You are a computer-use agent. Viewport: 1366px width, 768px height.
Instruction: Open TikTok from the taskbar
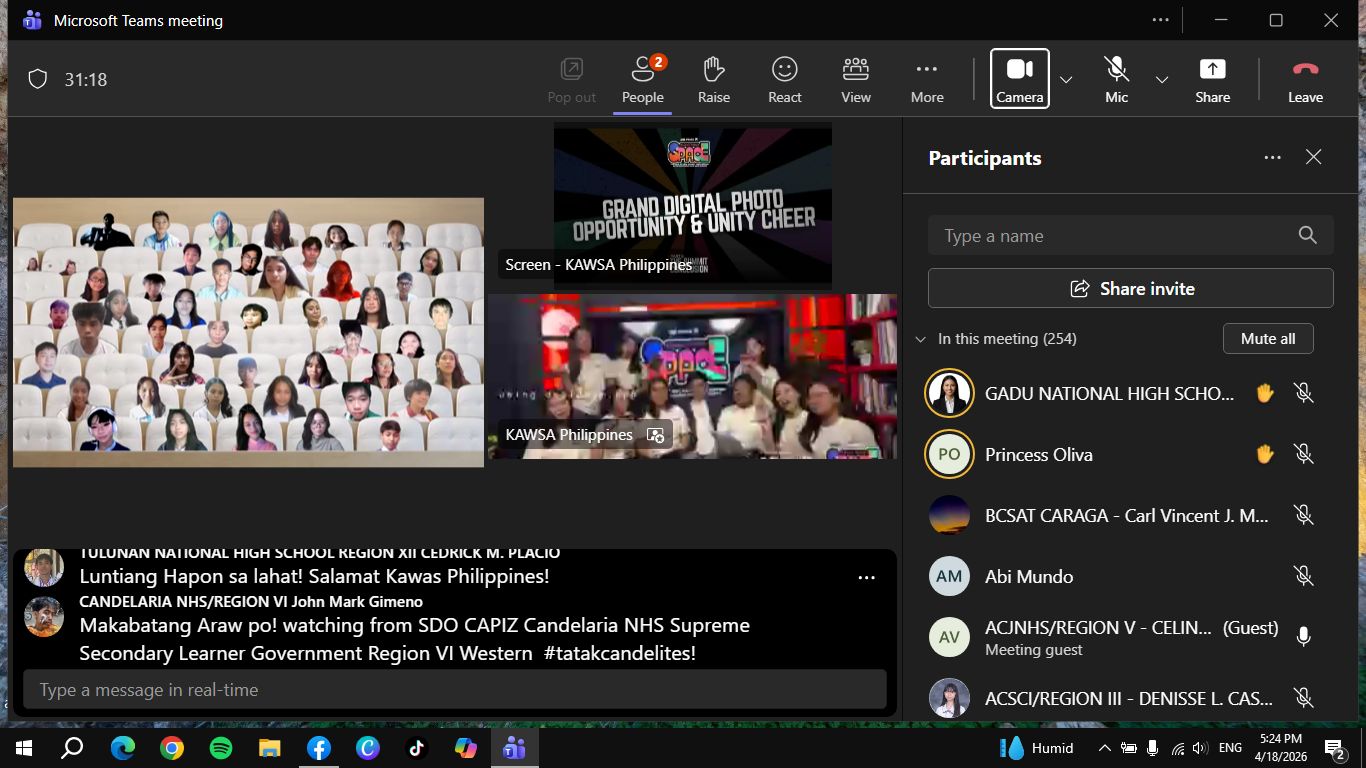point(416,748)
